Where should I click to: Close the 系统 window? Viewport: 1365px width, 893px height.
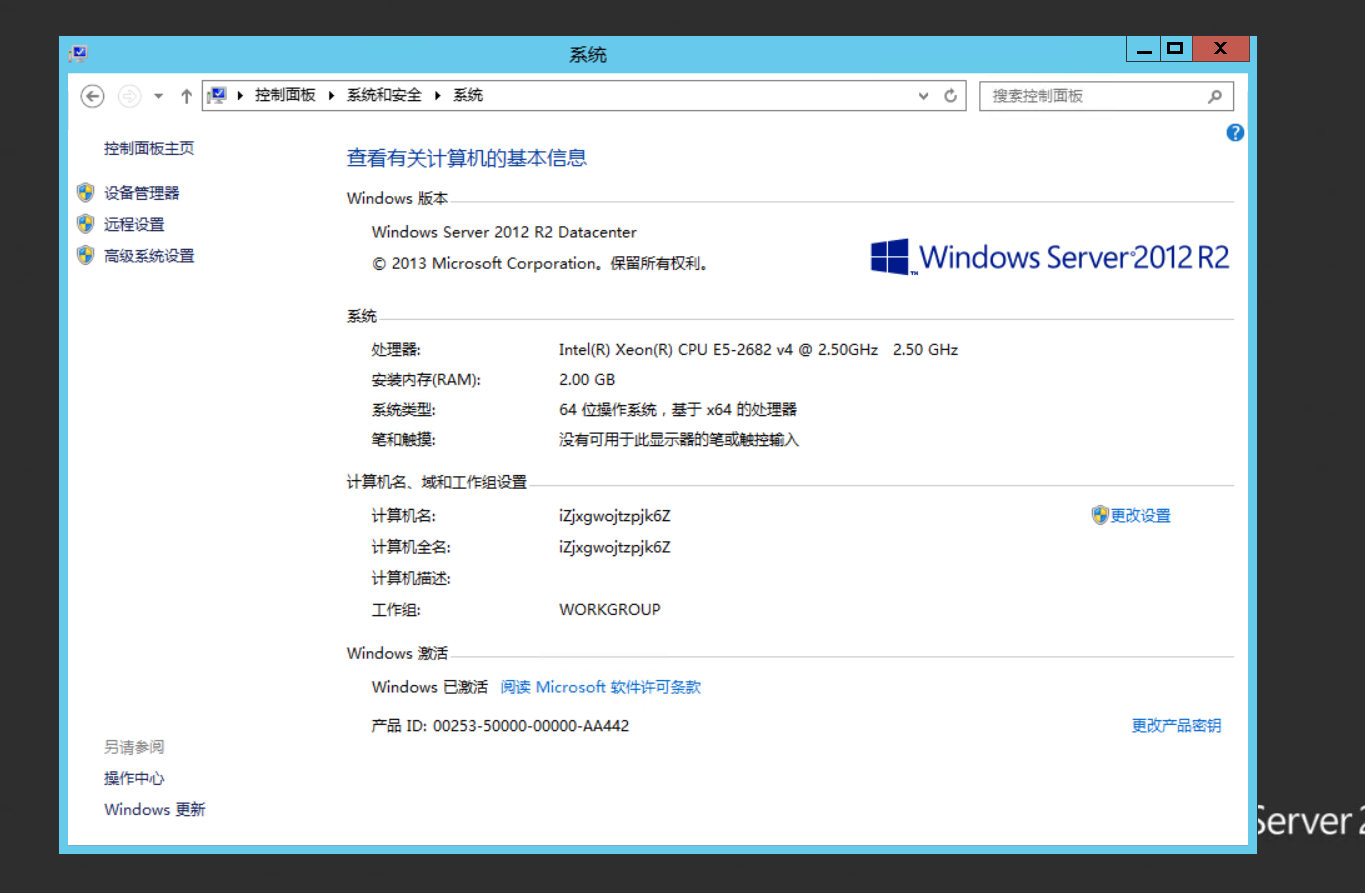[1221, 49]
